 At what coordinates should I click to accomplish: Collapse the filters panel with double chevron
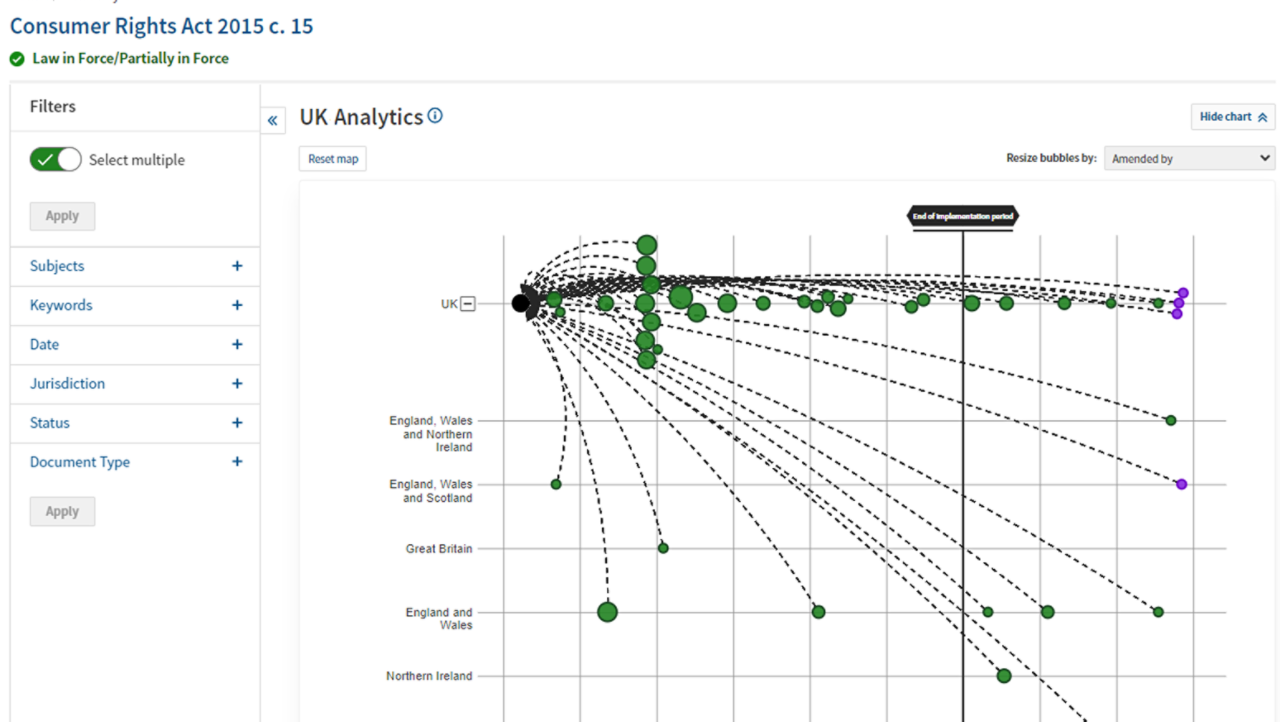pos(272,120)
